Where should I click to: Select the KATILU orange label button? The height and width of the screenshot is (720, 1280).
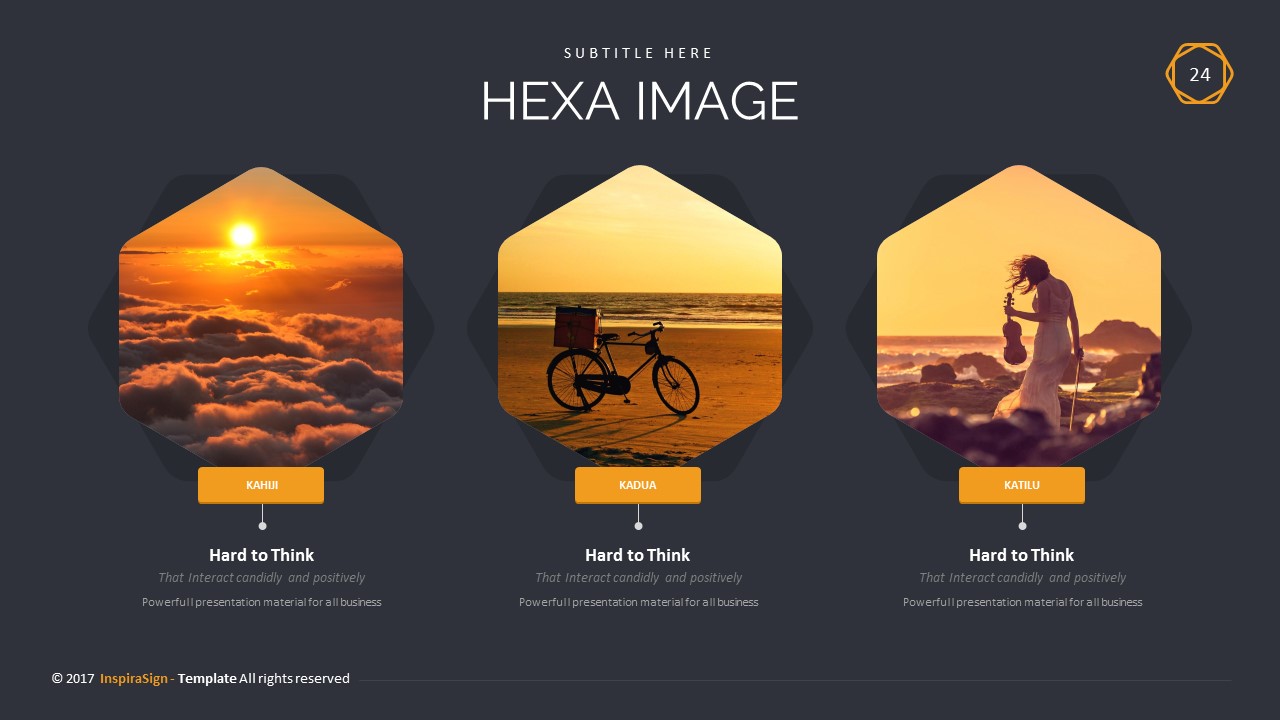tap(1022, 485)
